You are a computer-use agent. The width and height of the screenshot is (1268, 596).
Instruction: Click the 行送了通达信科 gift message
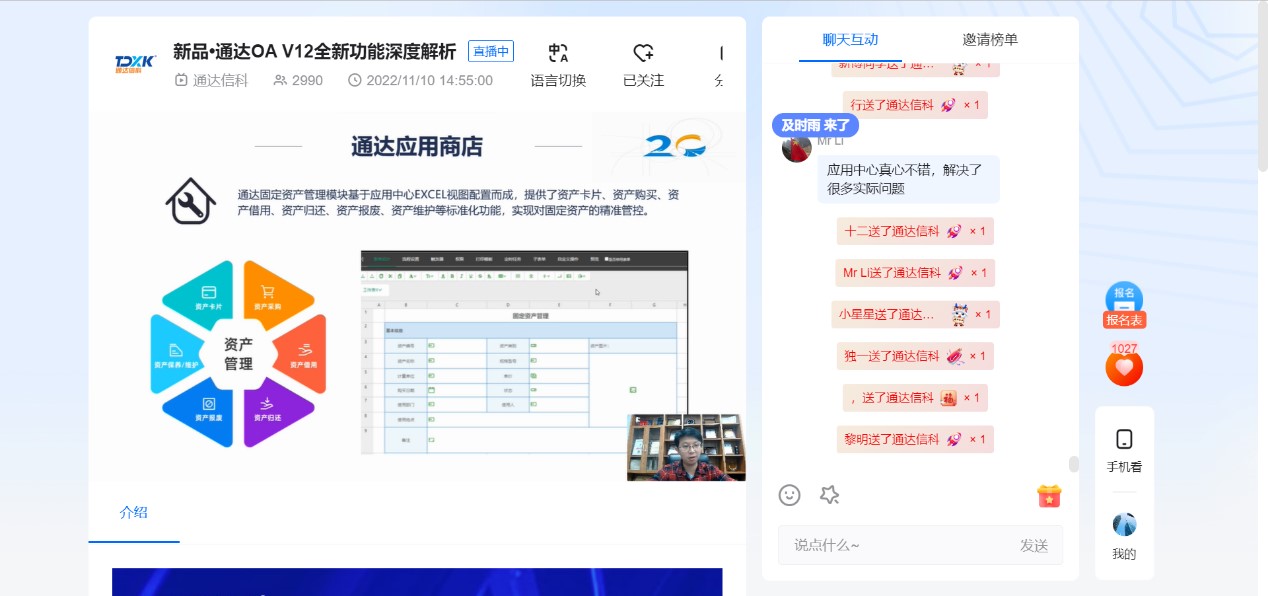[915, 105]
